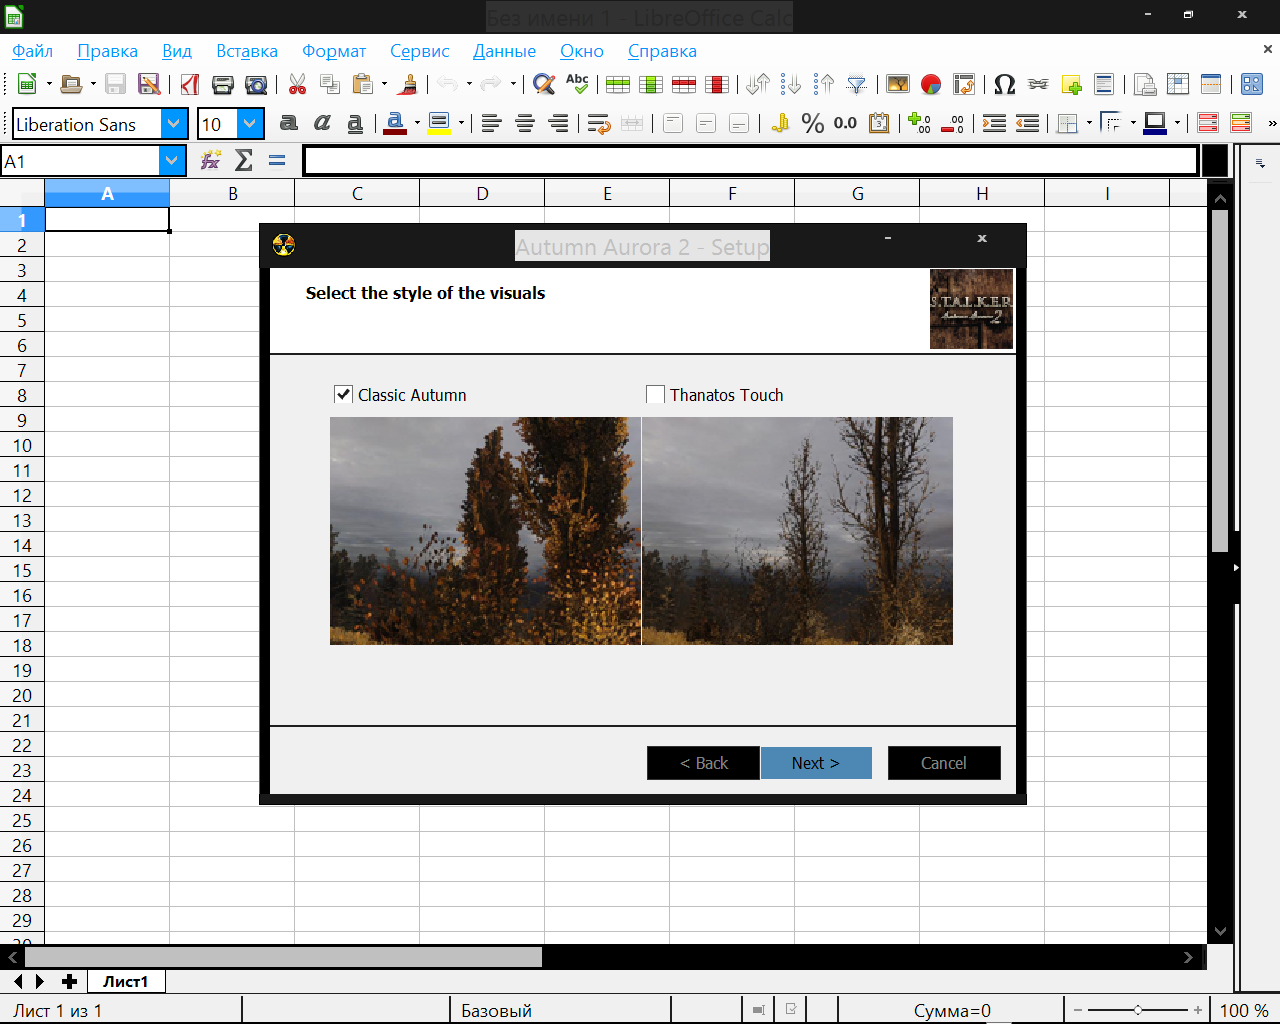1280x1024 pixels.
Task: Insert a comment with the sticky note icon
Action: coord(1071,84)
